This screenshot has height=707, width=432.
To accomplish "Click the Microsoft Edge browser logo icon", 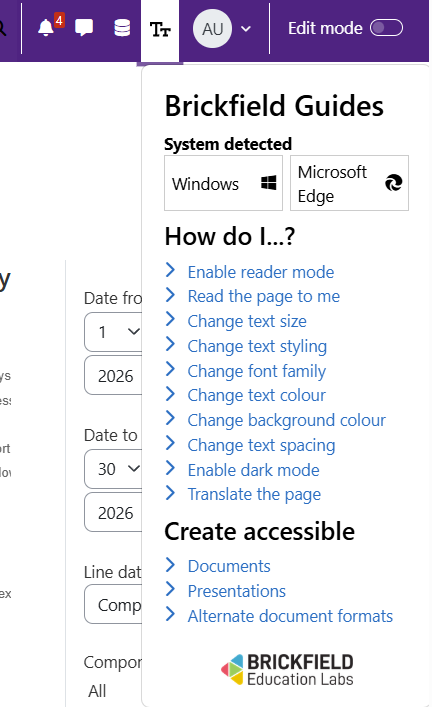I will coord(394,183).
